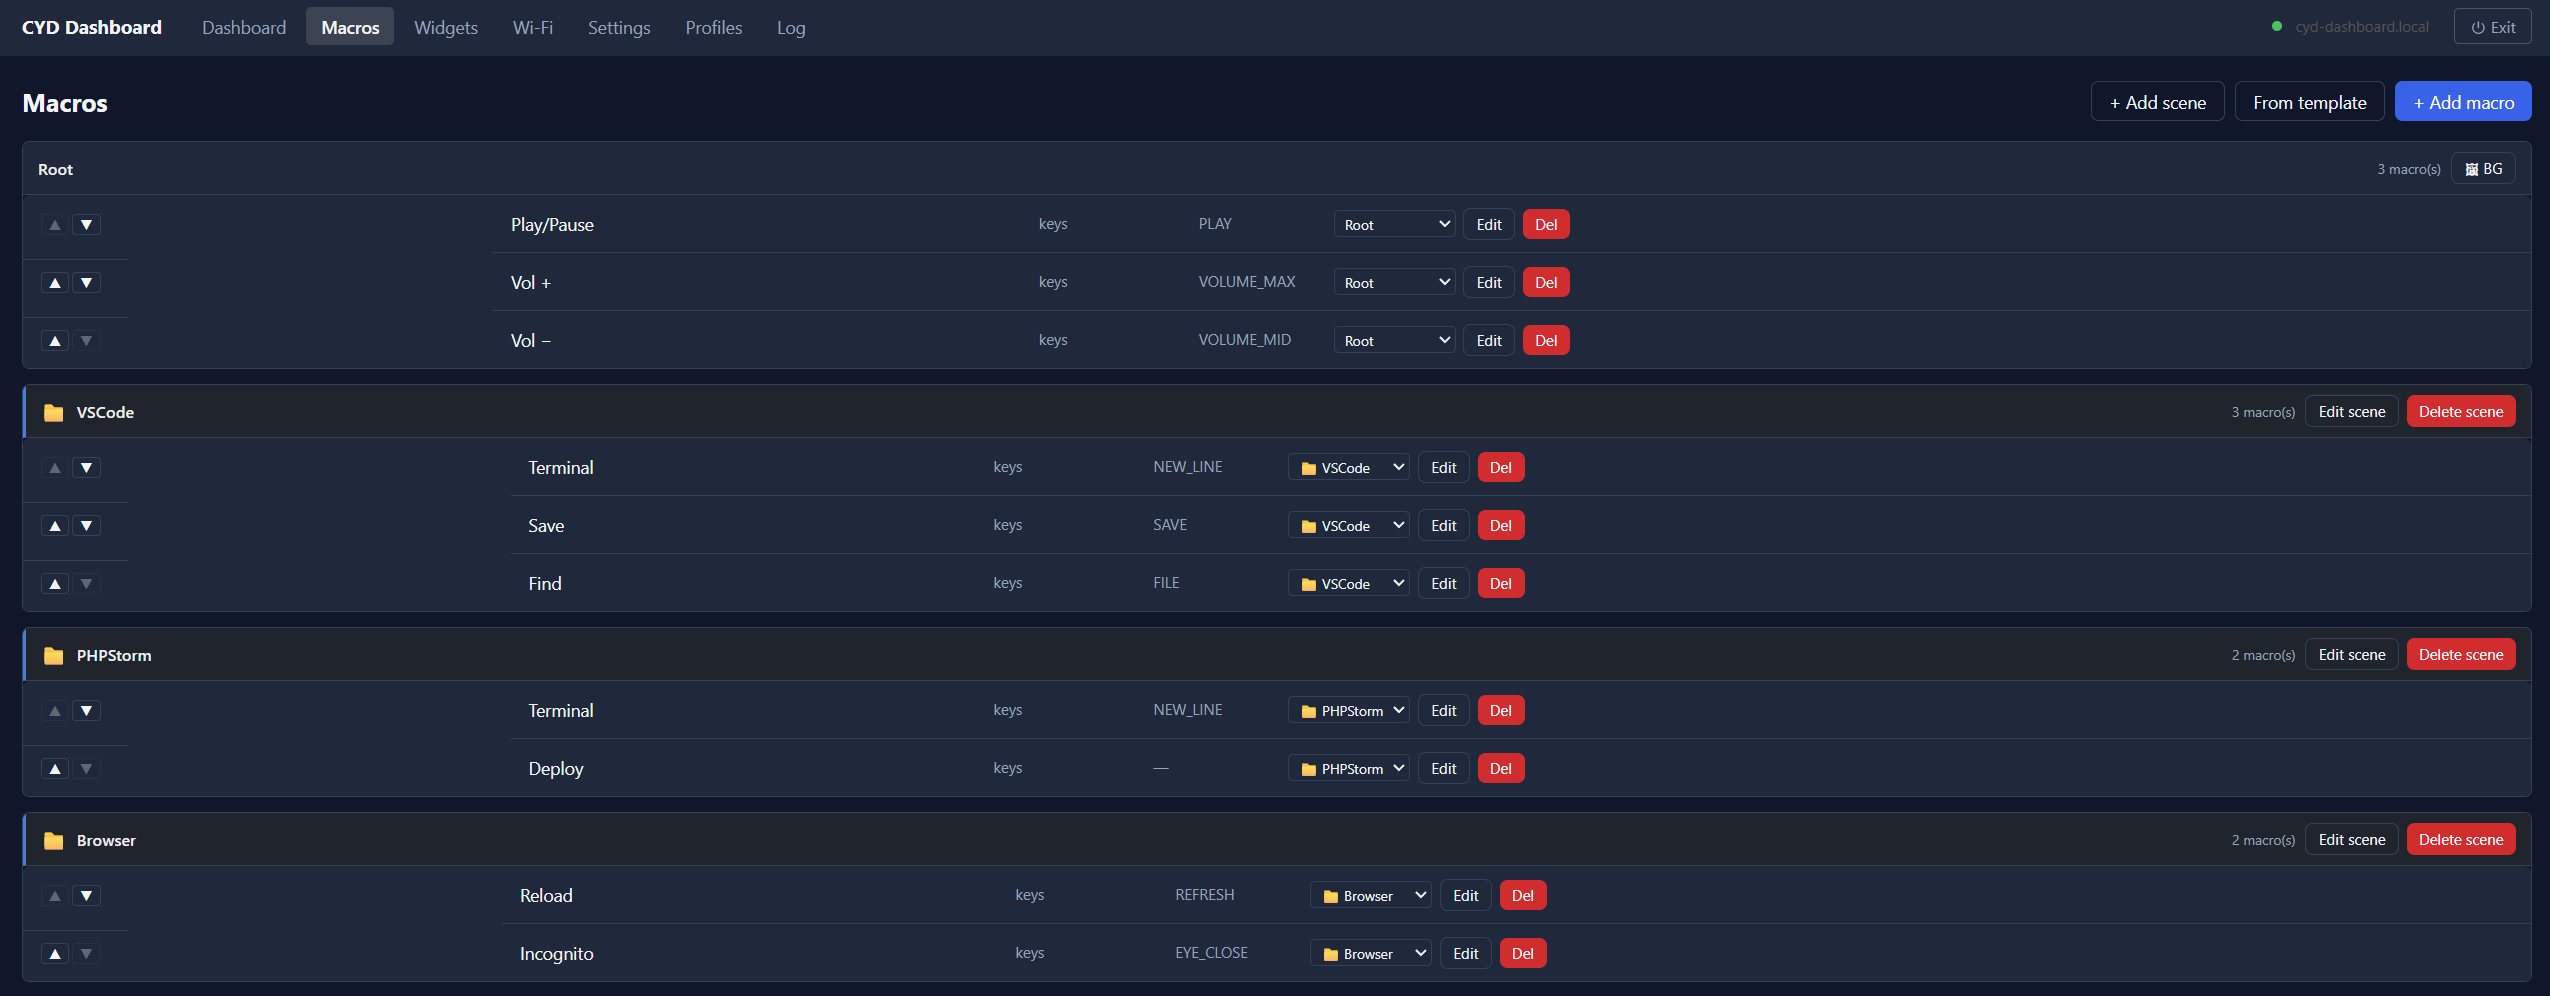Screen dimensions: 2550x996
Task: Move Incognito macro up
Action: (x=55, y=954)
